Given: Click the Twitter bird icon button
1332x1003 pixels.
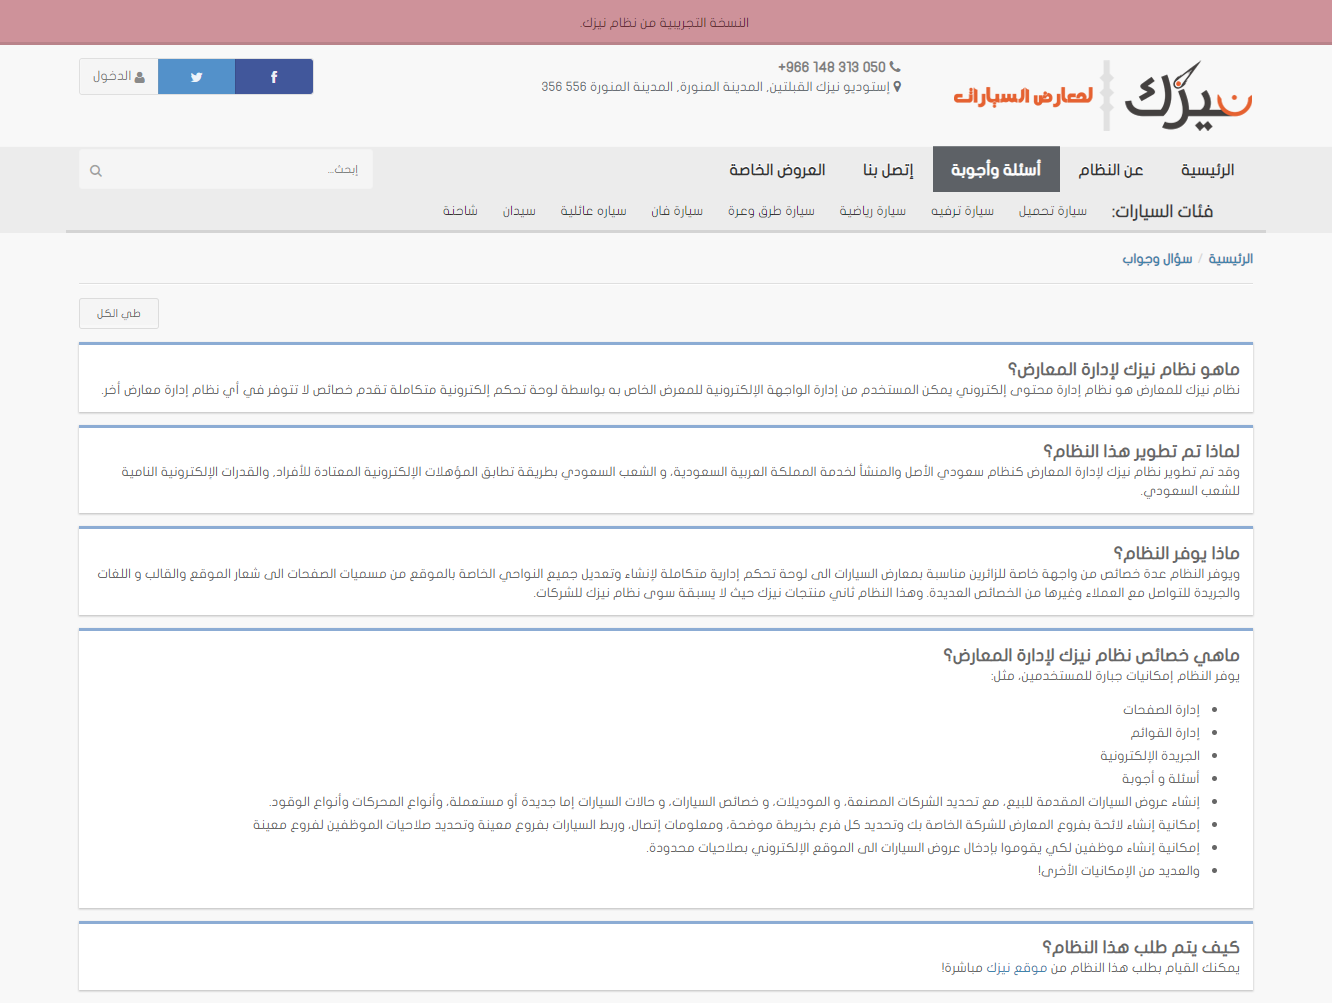Looking at the screenshot, I should point(197,77).
